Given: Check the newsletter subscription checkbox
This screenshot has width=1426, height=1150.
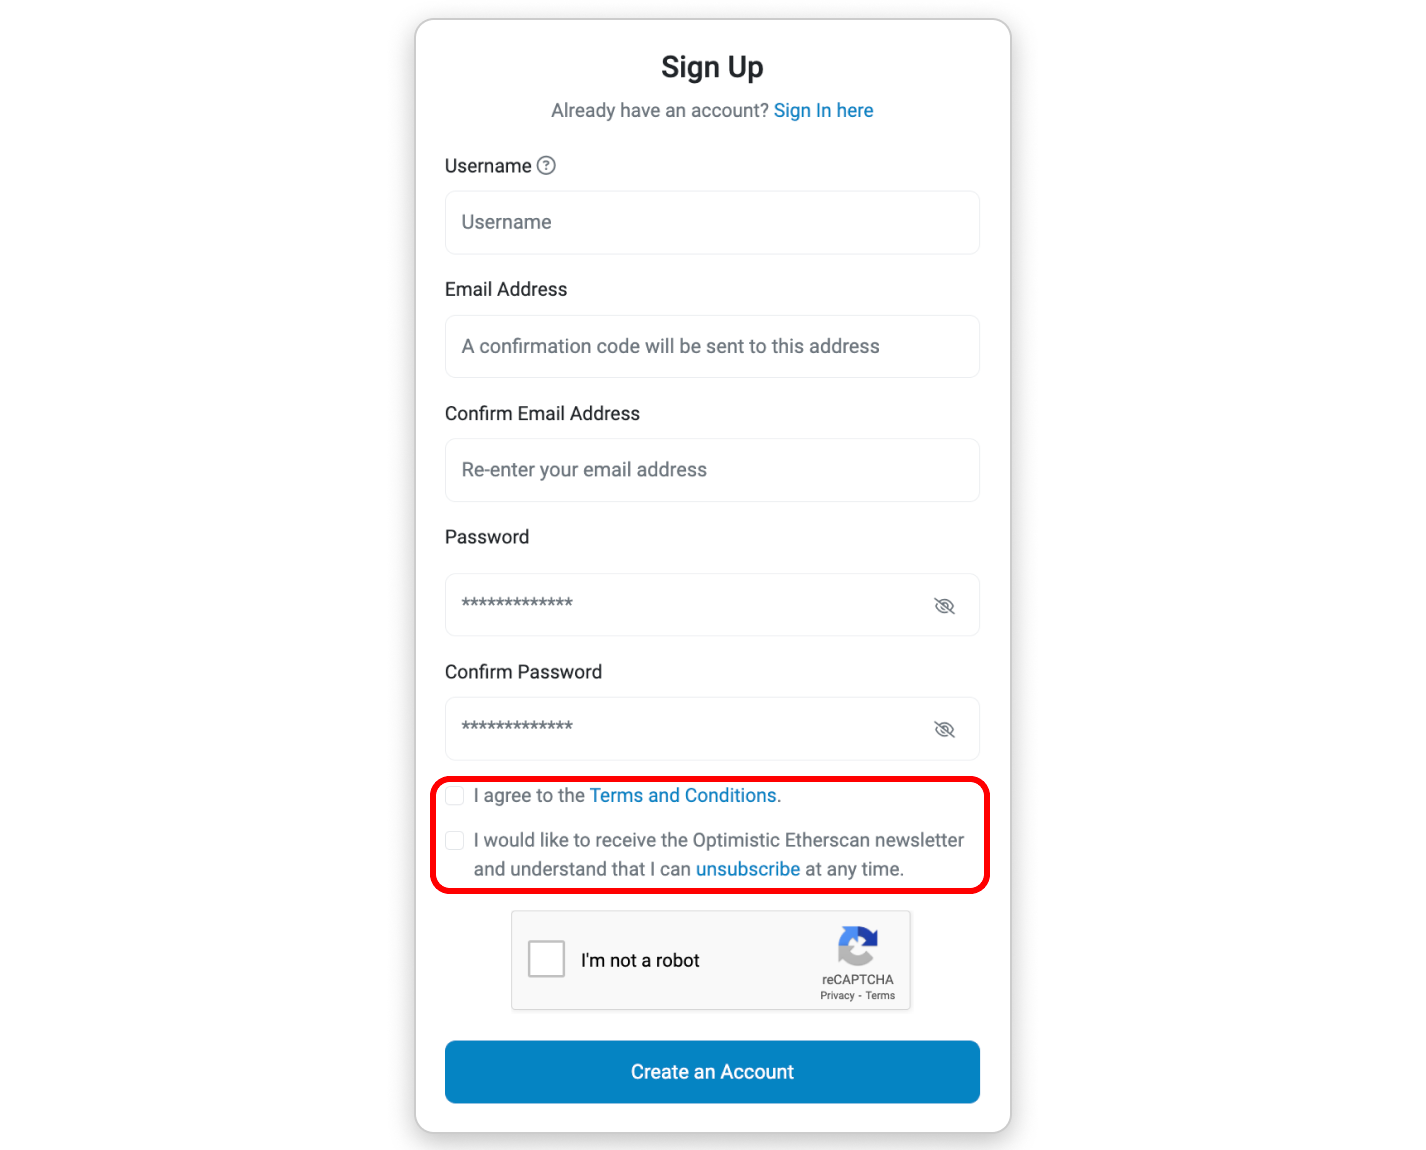Looking at the screenshot, I should [455, 840].
